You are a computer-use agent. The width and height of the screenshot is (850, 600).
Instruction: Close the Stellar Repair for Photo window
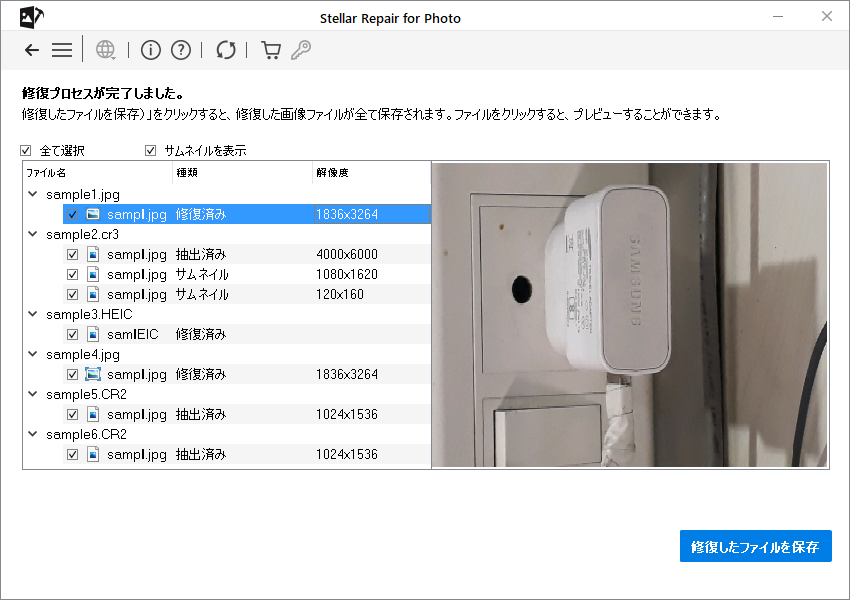click(826, 16)
